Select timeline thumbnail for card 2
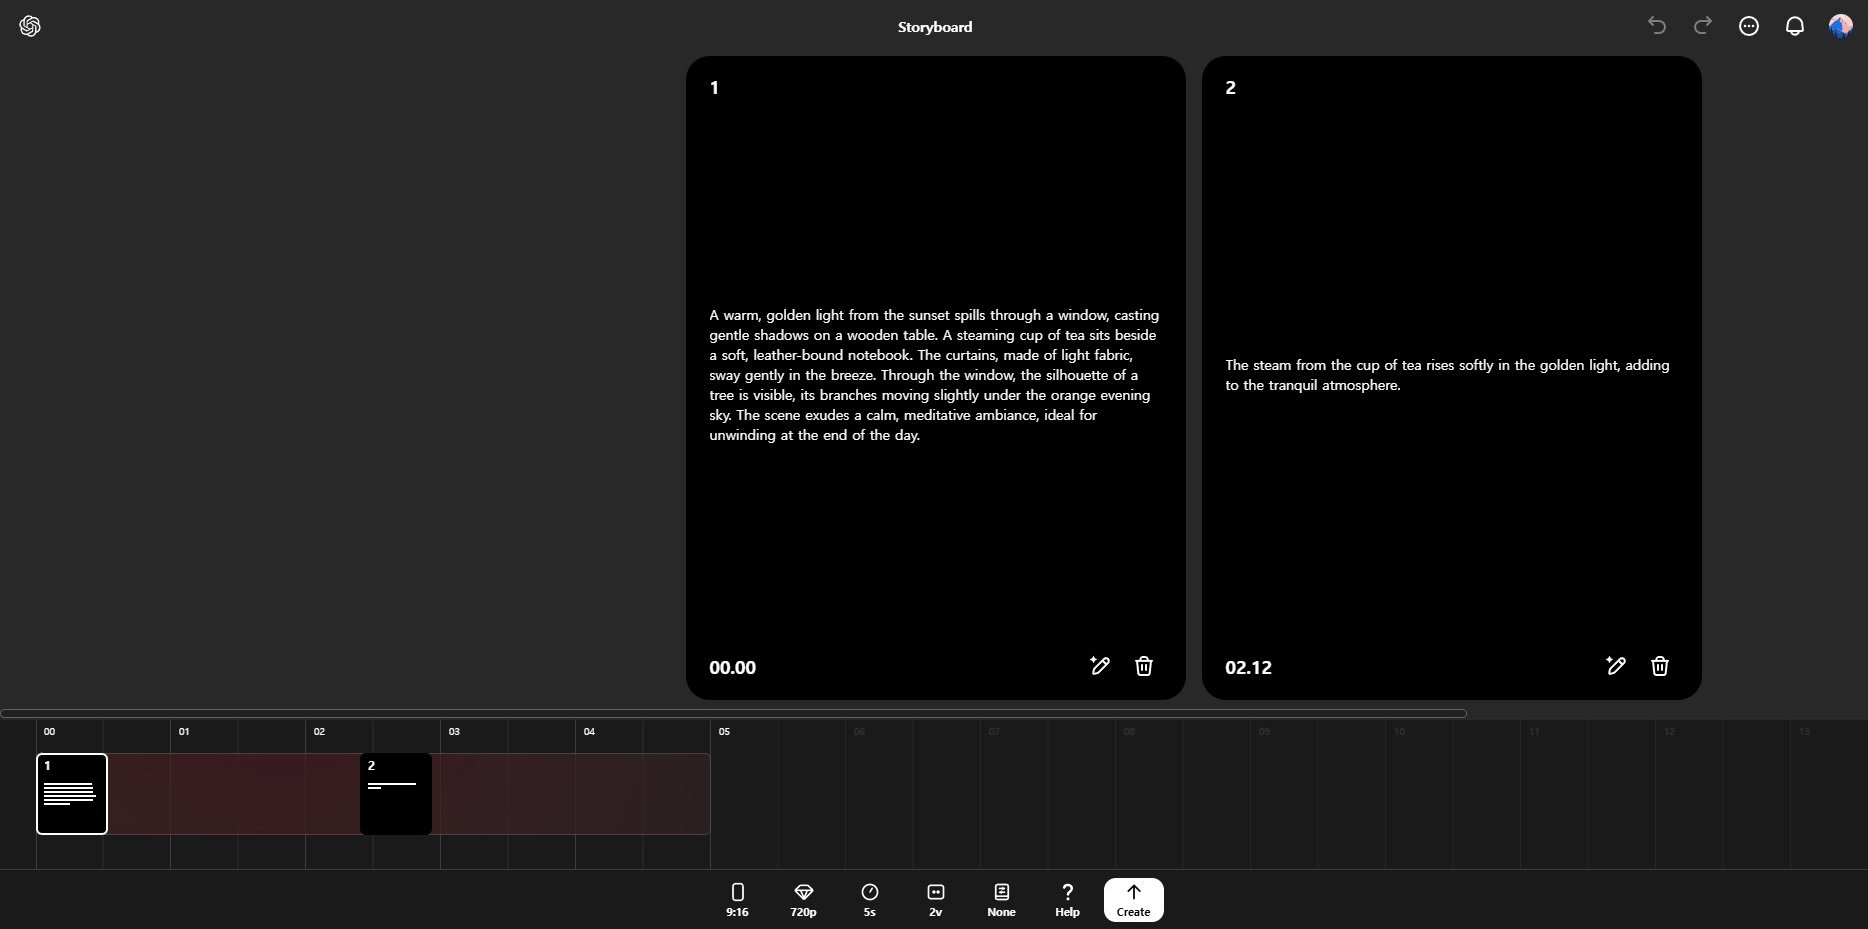Screen dimensions: 1868x929 [396, 794]
